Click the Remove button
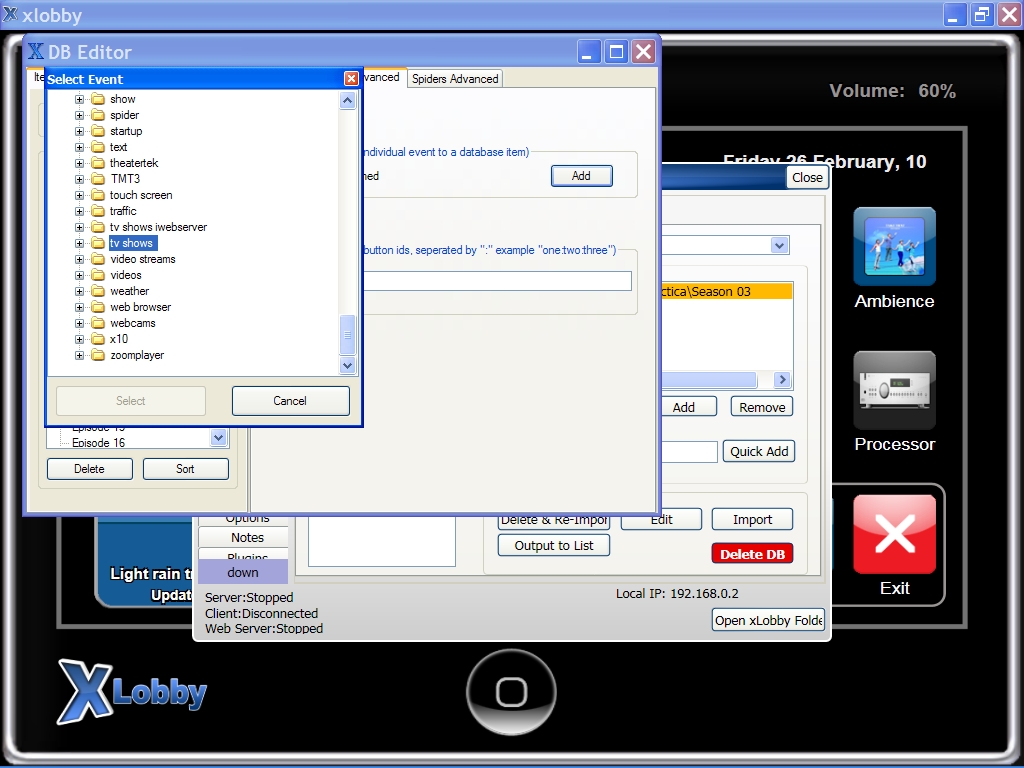The height and width of the screenshot is (768, 1024). [x=762, y=407]
